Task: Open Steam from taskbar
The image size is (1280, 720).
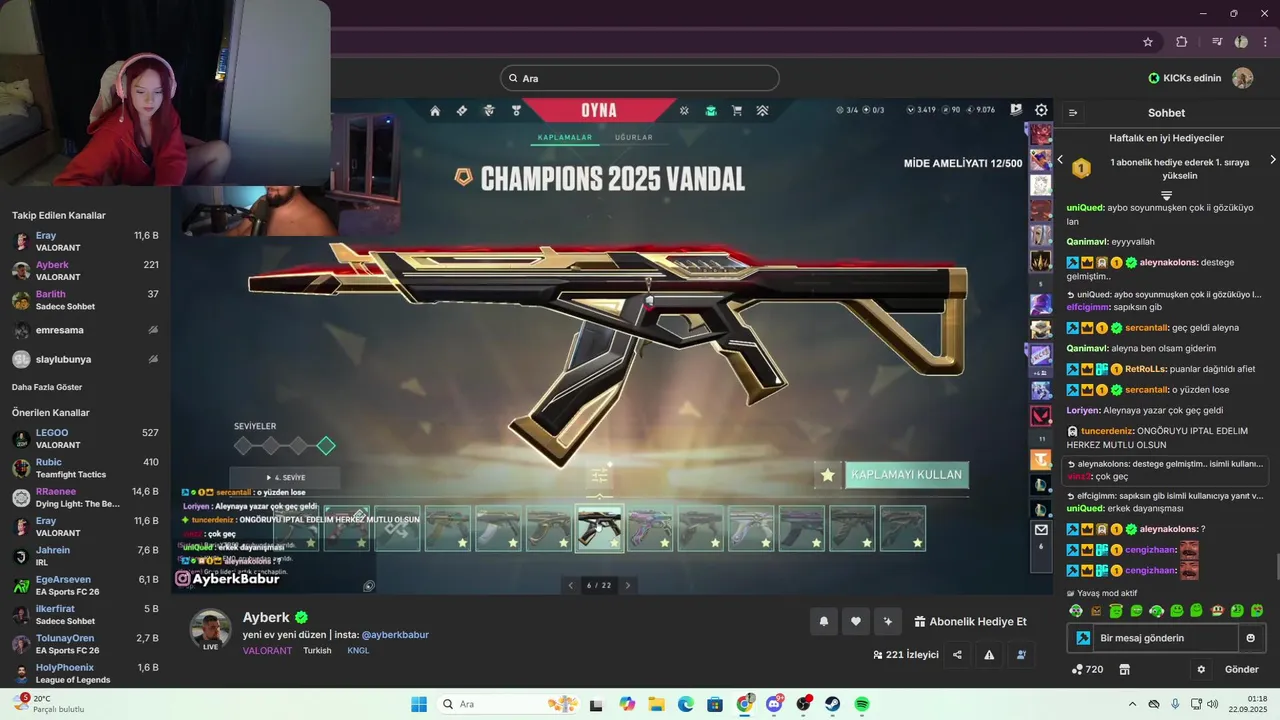Action: 832,704
